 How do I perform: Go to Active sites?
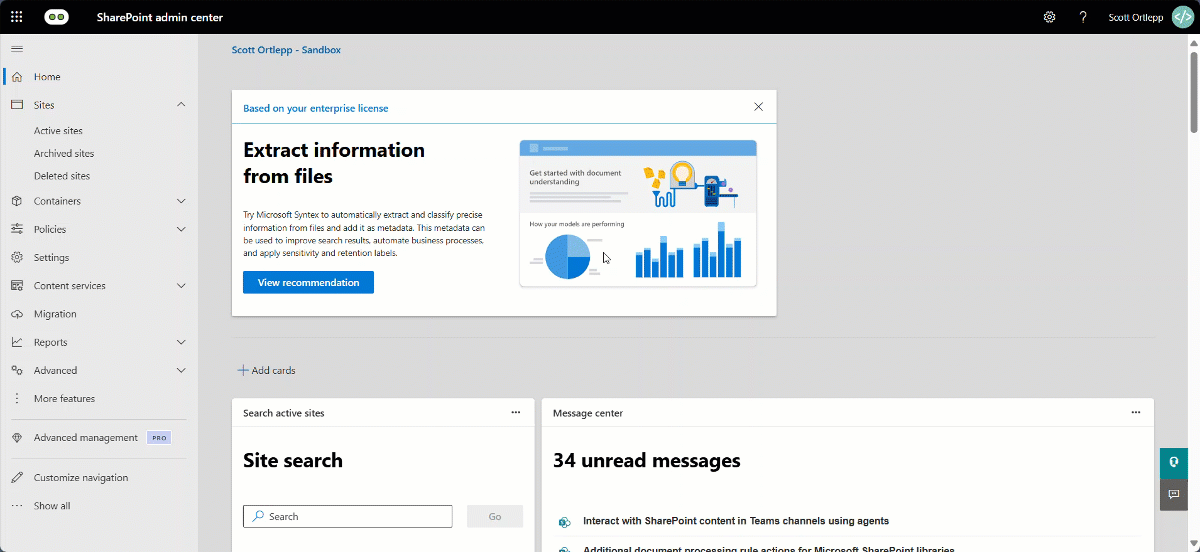tap(58, 131)
